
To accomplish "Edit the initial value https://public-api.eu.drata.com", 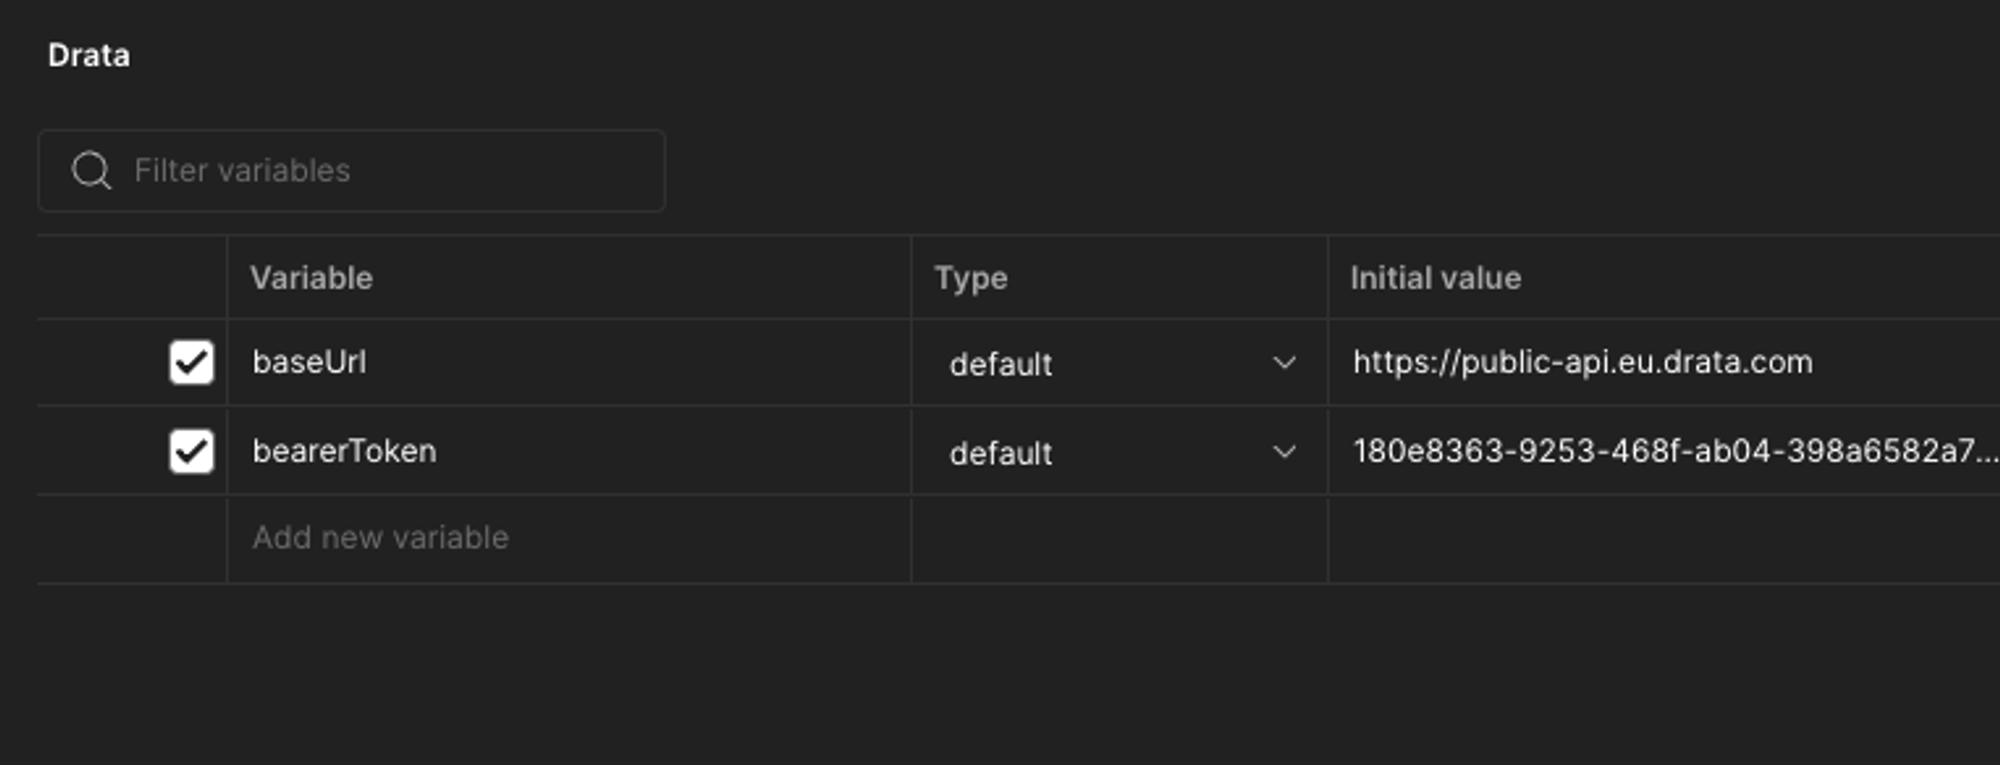I will (1583, 362).
